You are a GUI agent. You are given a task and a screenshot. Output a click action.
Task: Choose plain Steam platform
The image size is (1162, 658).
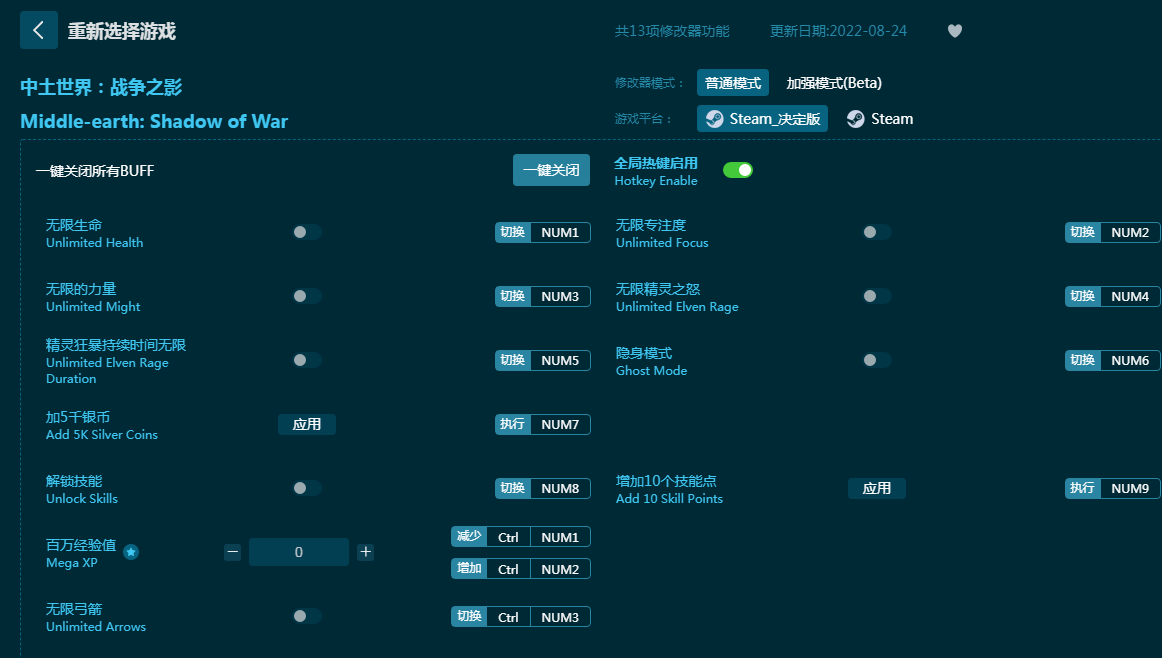pos(880,119)
